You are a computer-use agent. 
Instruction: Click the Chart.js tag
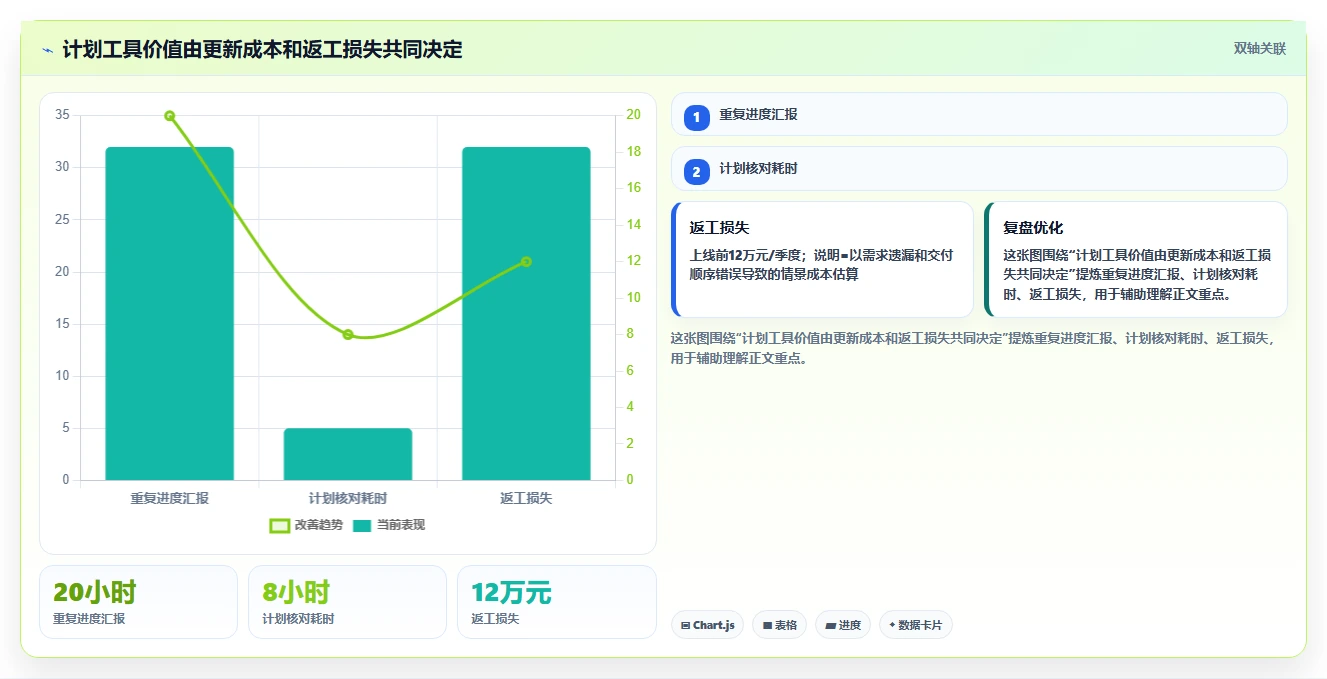point(707,625)
